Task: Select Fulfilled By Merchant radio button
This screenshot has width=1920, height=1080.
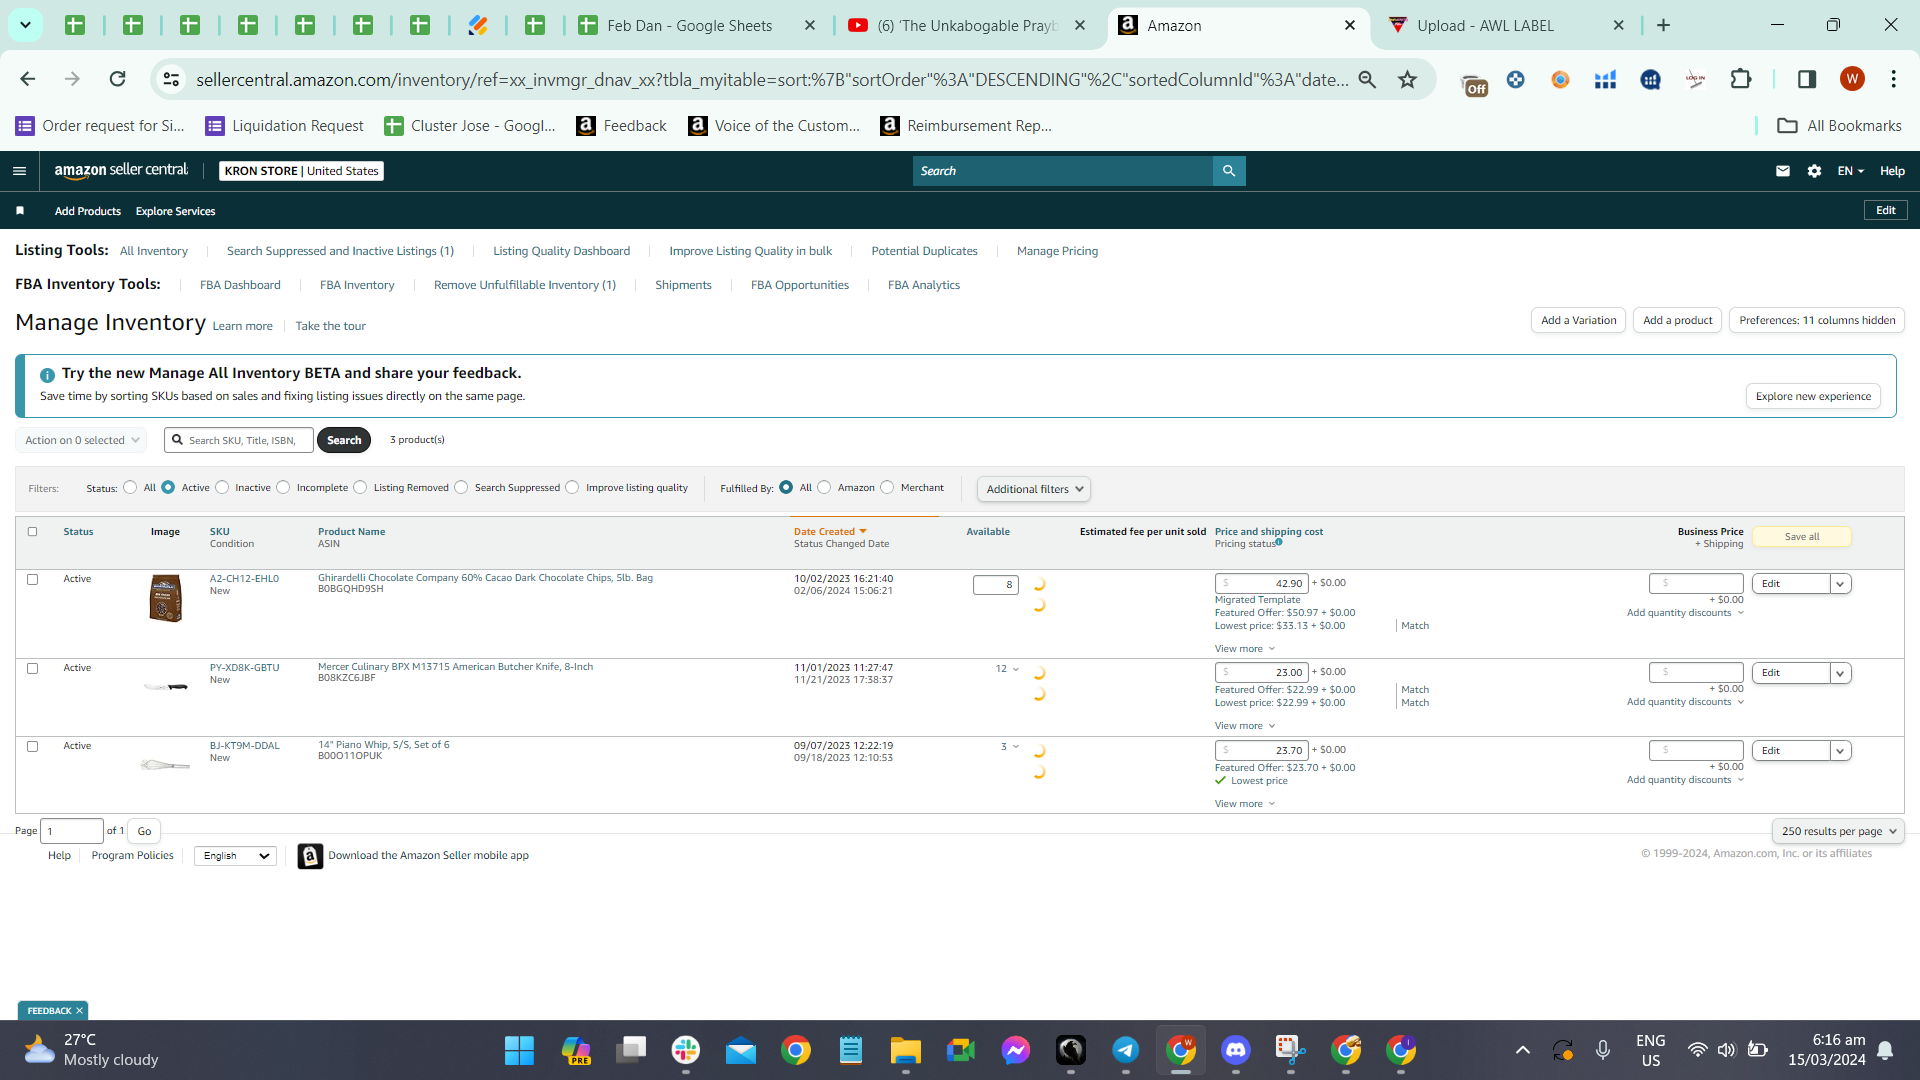Action: click(x=887, y=488)
